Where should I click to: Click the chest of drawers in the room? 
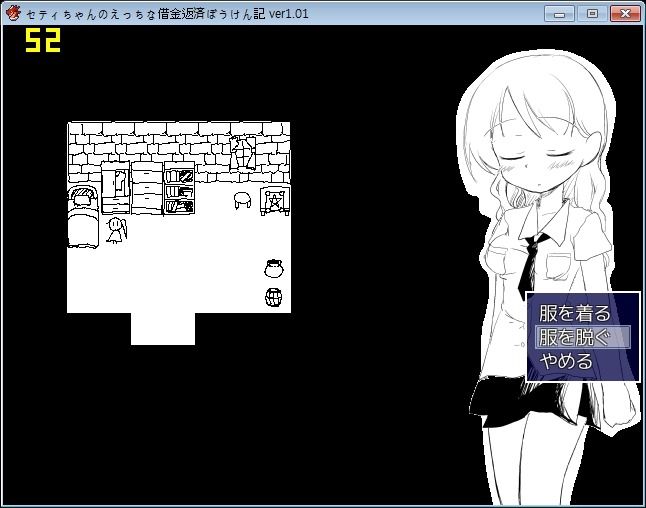(x=147, y=188)
